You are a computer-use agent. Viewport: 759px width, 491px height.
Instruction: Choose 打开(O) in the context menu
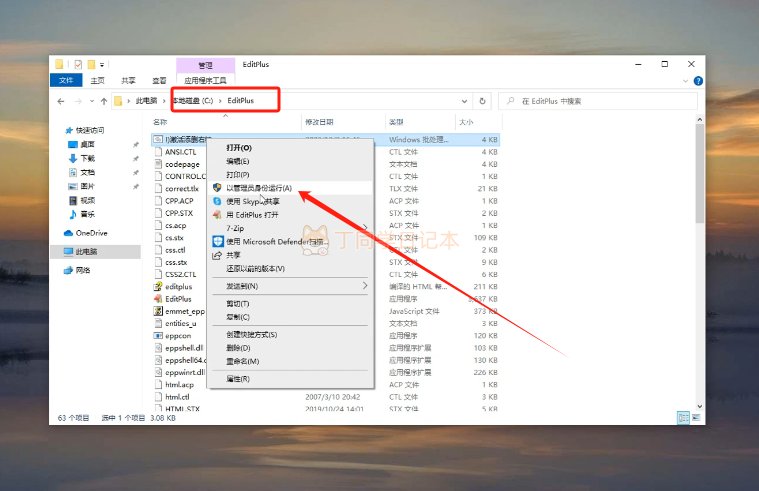[x=290, y=148]
